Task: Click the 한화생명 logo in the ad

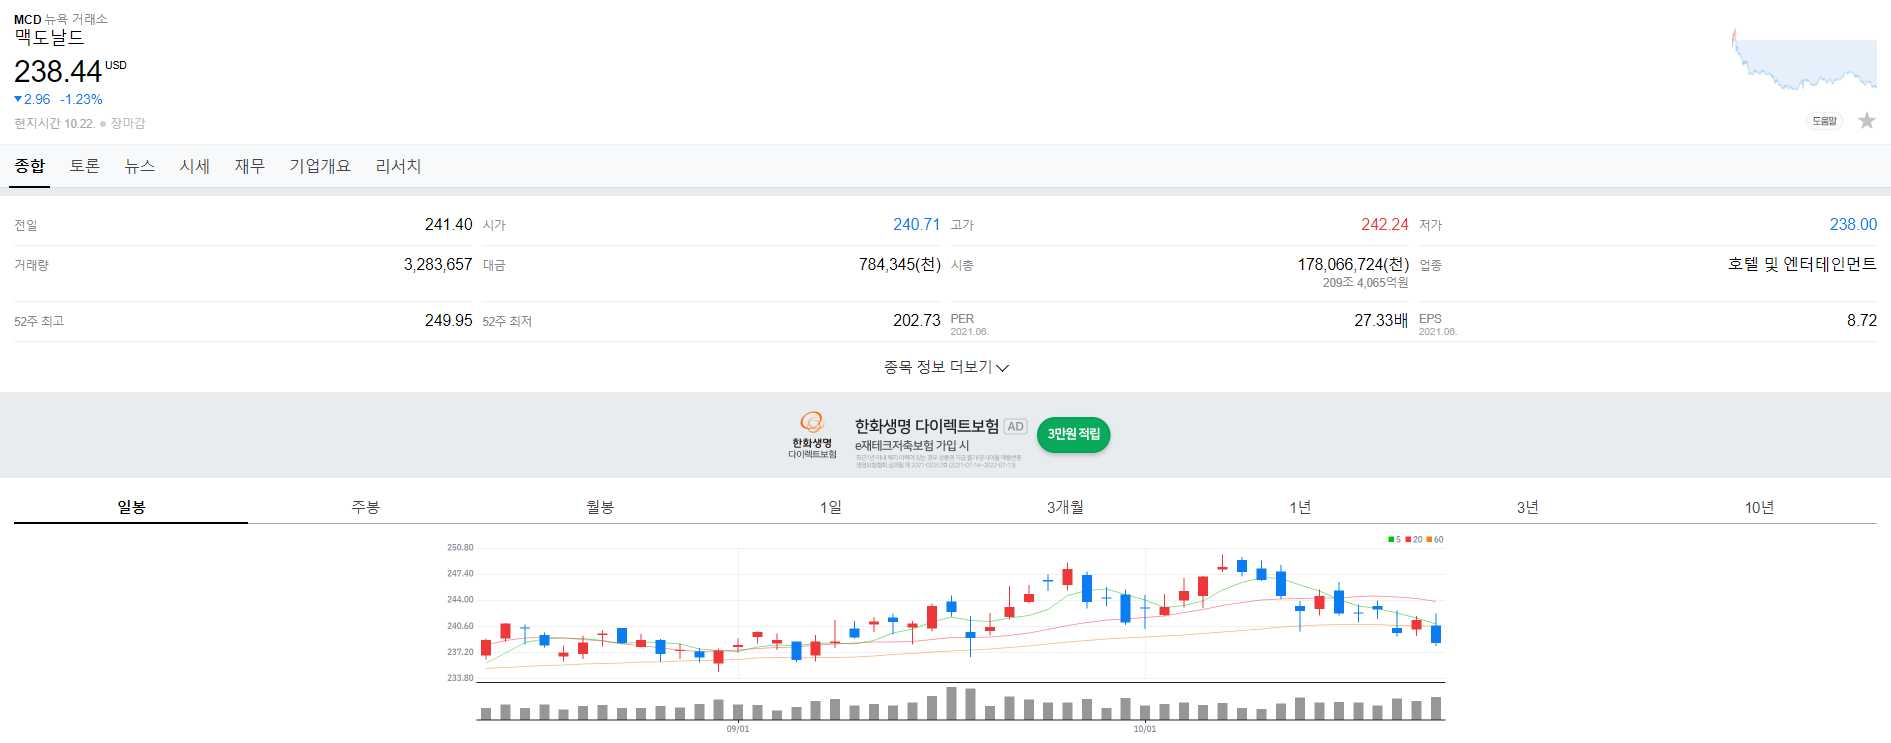Action: [812, 435]
